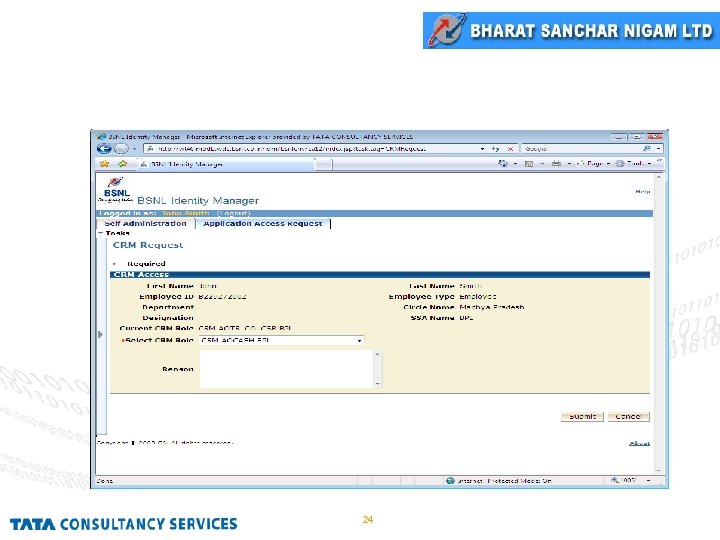Click Reason textarea scroll down arrow
Viewport: 720px width, 540px height.
tap(377, 384)
